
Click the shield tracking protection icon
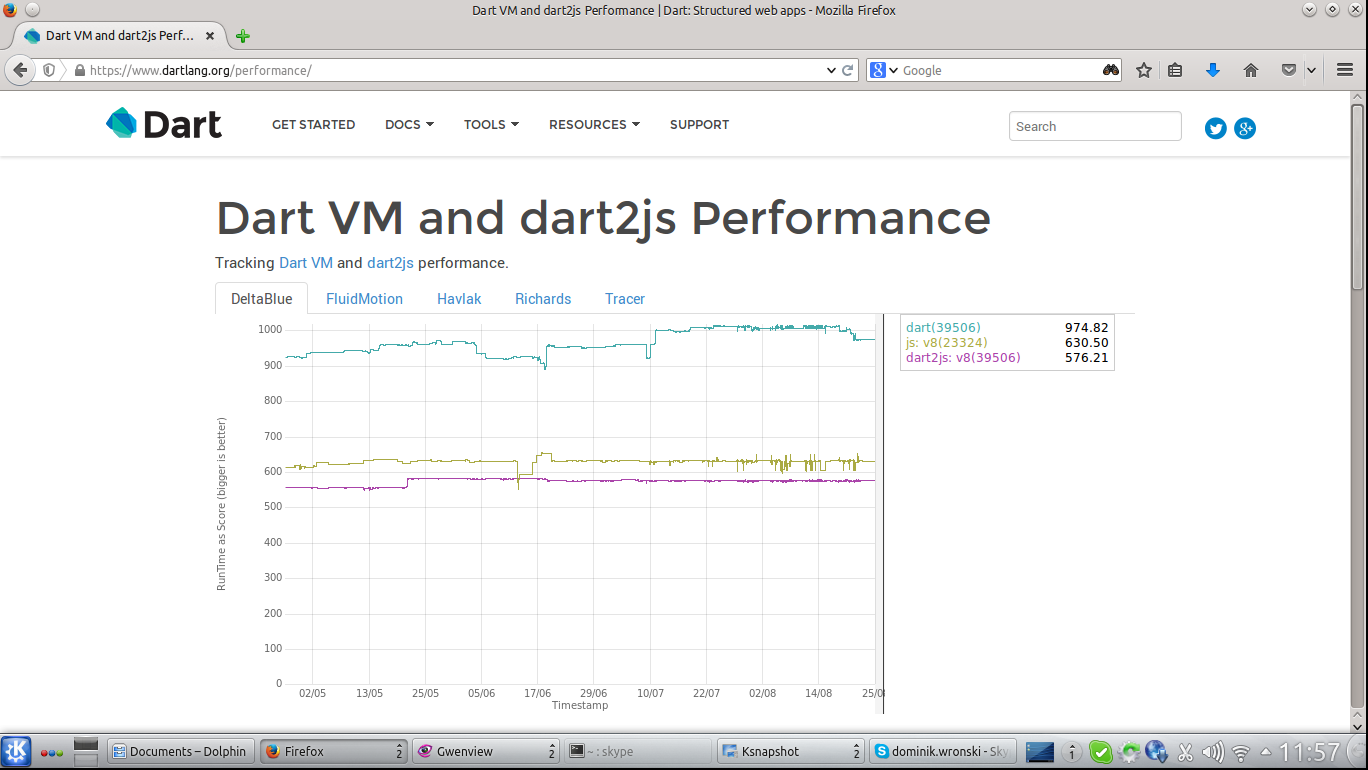[48, 71]
